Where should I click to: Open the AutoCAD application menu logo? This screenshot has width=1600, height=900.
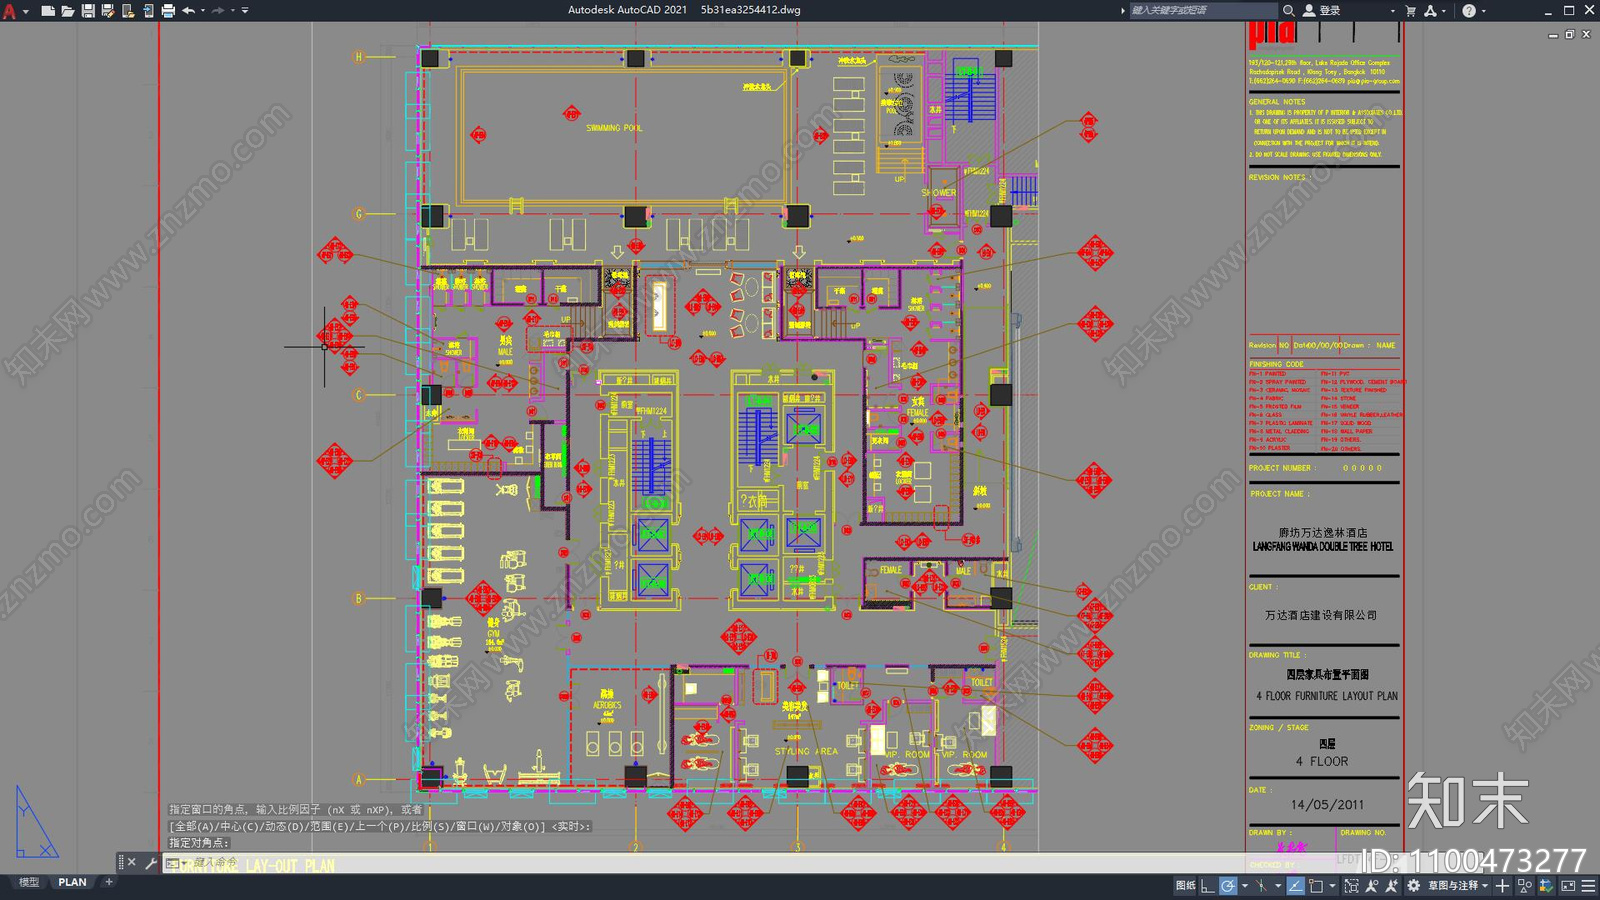pos(10,11)
